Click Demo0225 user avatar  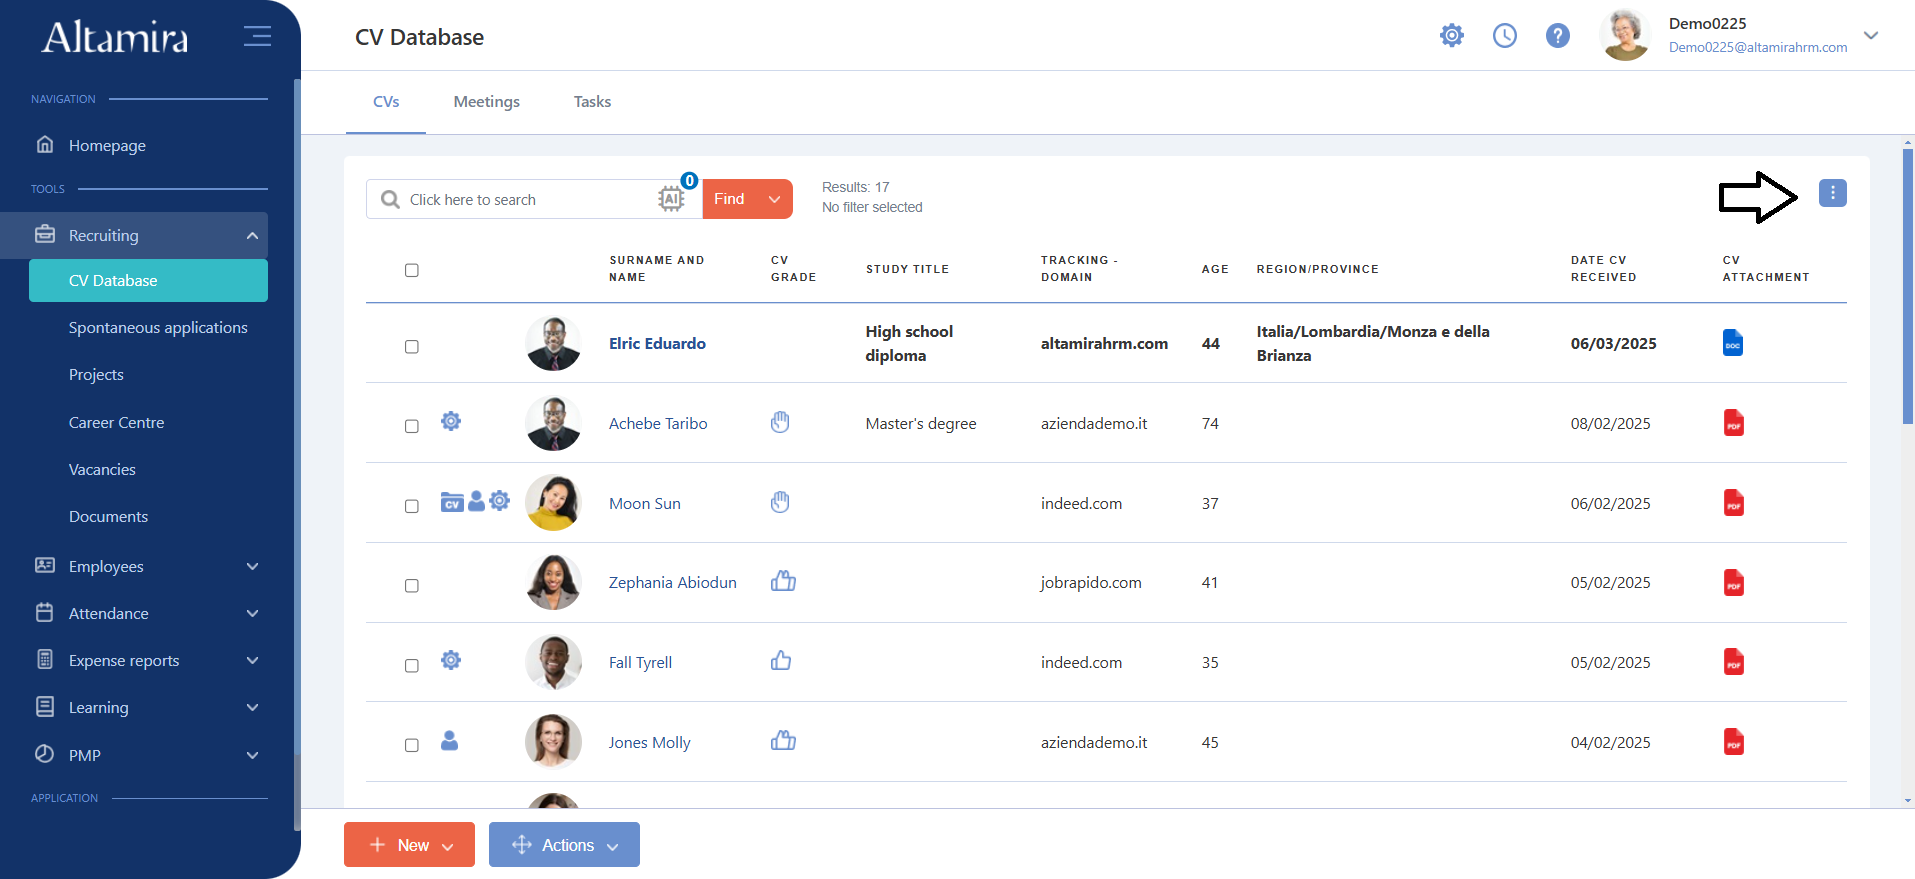coord(1625,35)
